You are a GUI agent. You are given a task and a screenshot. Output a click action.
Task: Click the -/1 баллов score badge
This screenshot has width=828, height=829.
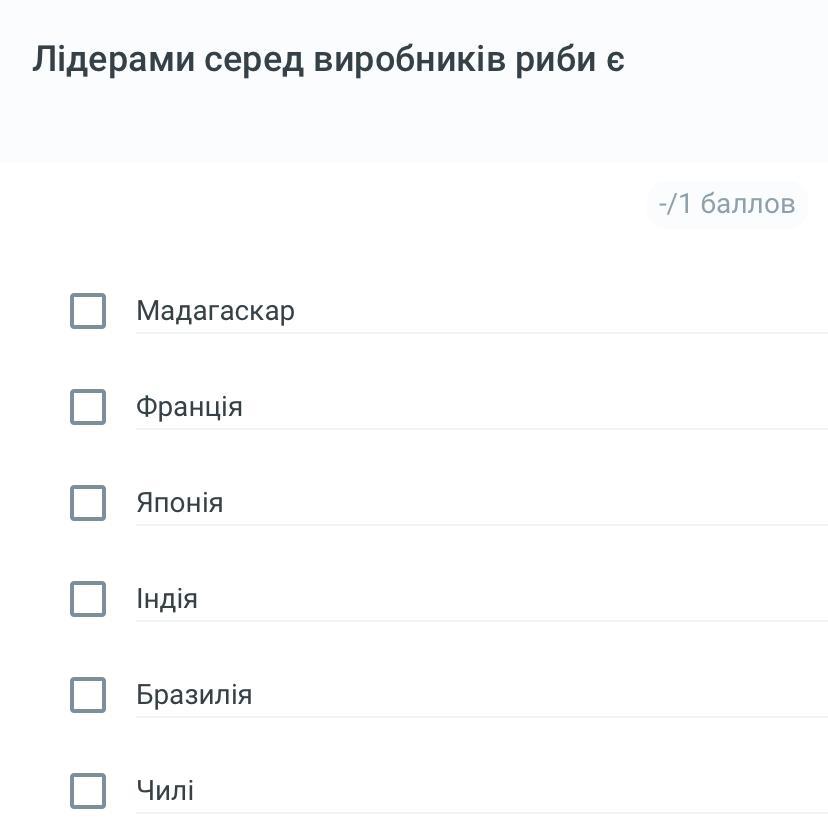point(727,204)
